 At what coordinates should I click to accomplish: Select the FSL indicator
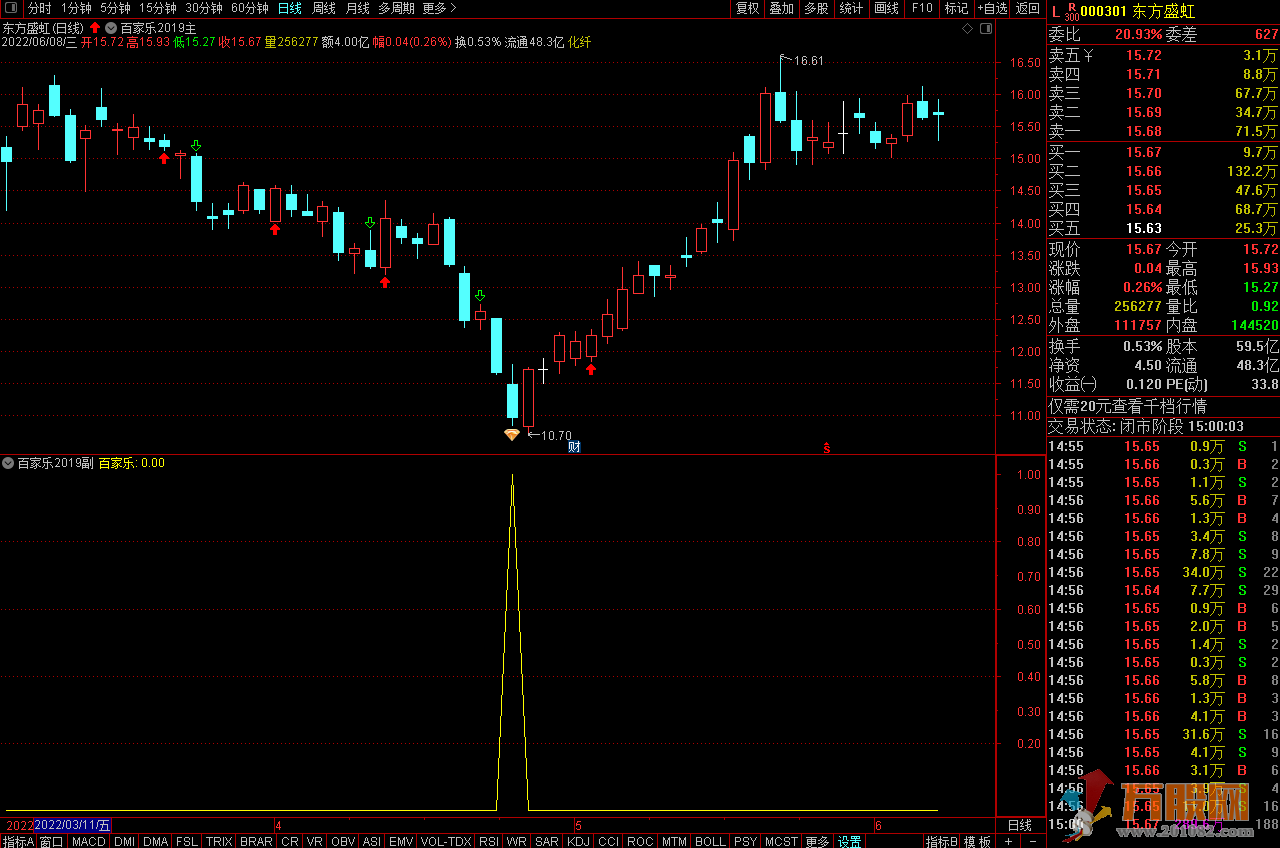coord(187,841)
